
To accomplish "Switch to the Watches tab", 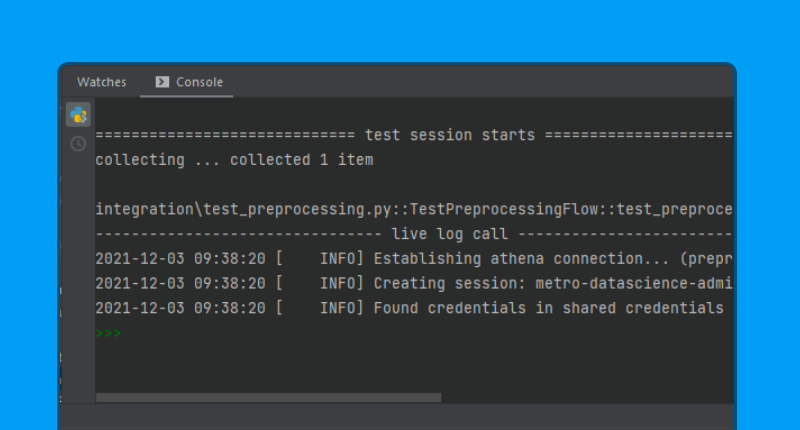I will pos(102,82).
